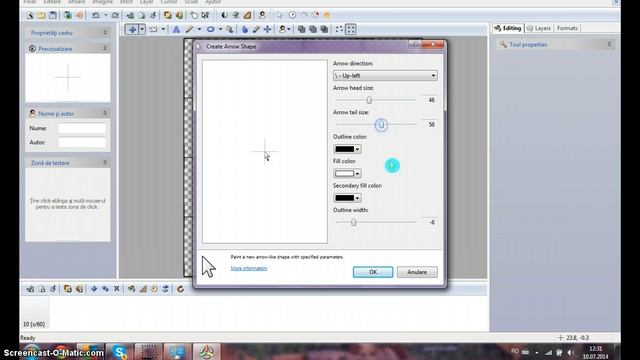
Task: Switch to the Editing tab
Action: pos(508,28)
